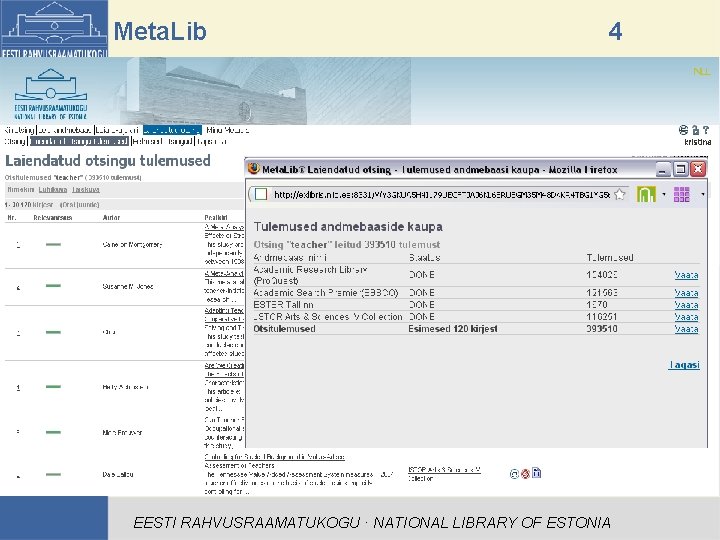Click the result count 393510 in Otsitulemused row
Image resolution: width=720 pixels, height=540 pixels.
(602, 329)
